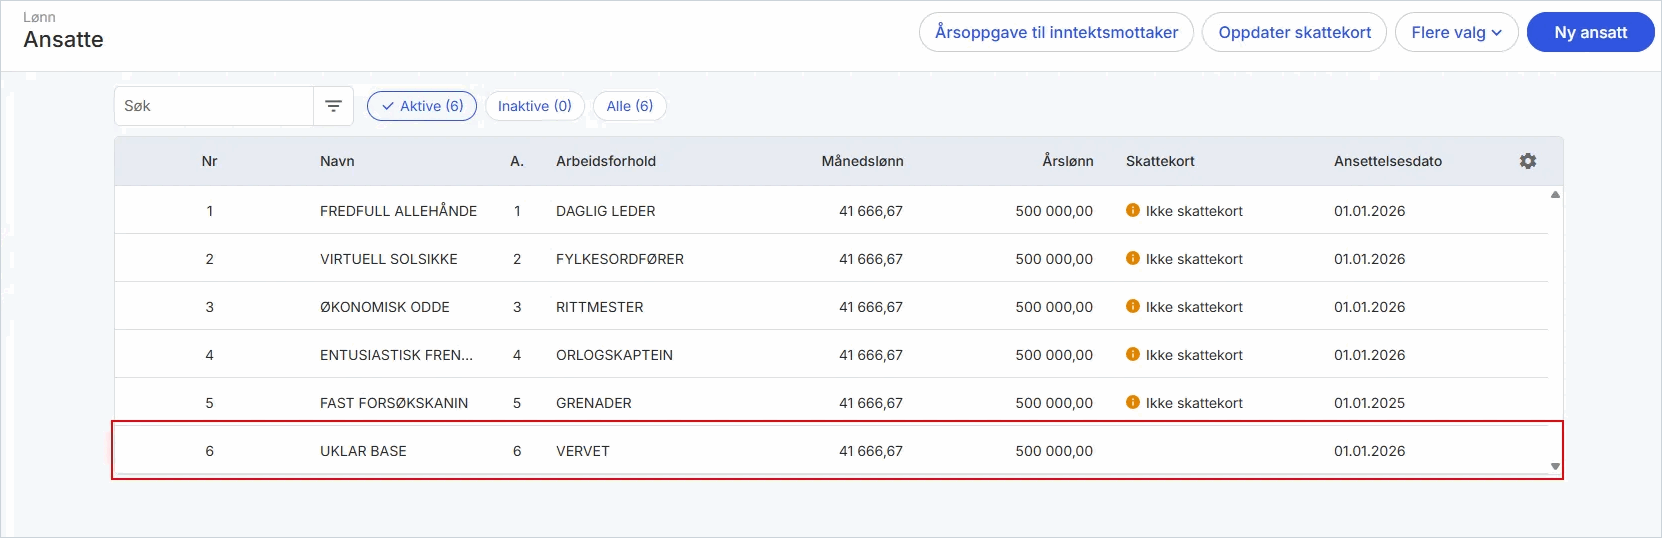
Task: Click scroll-up arrow of employee table
Action: 1555,195
